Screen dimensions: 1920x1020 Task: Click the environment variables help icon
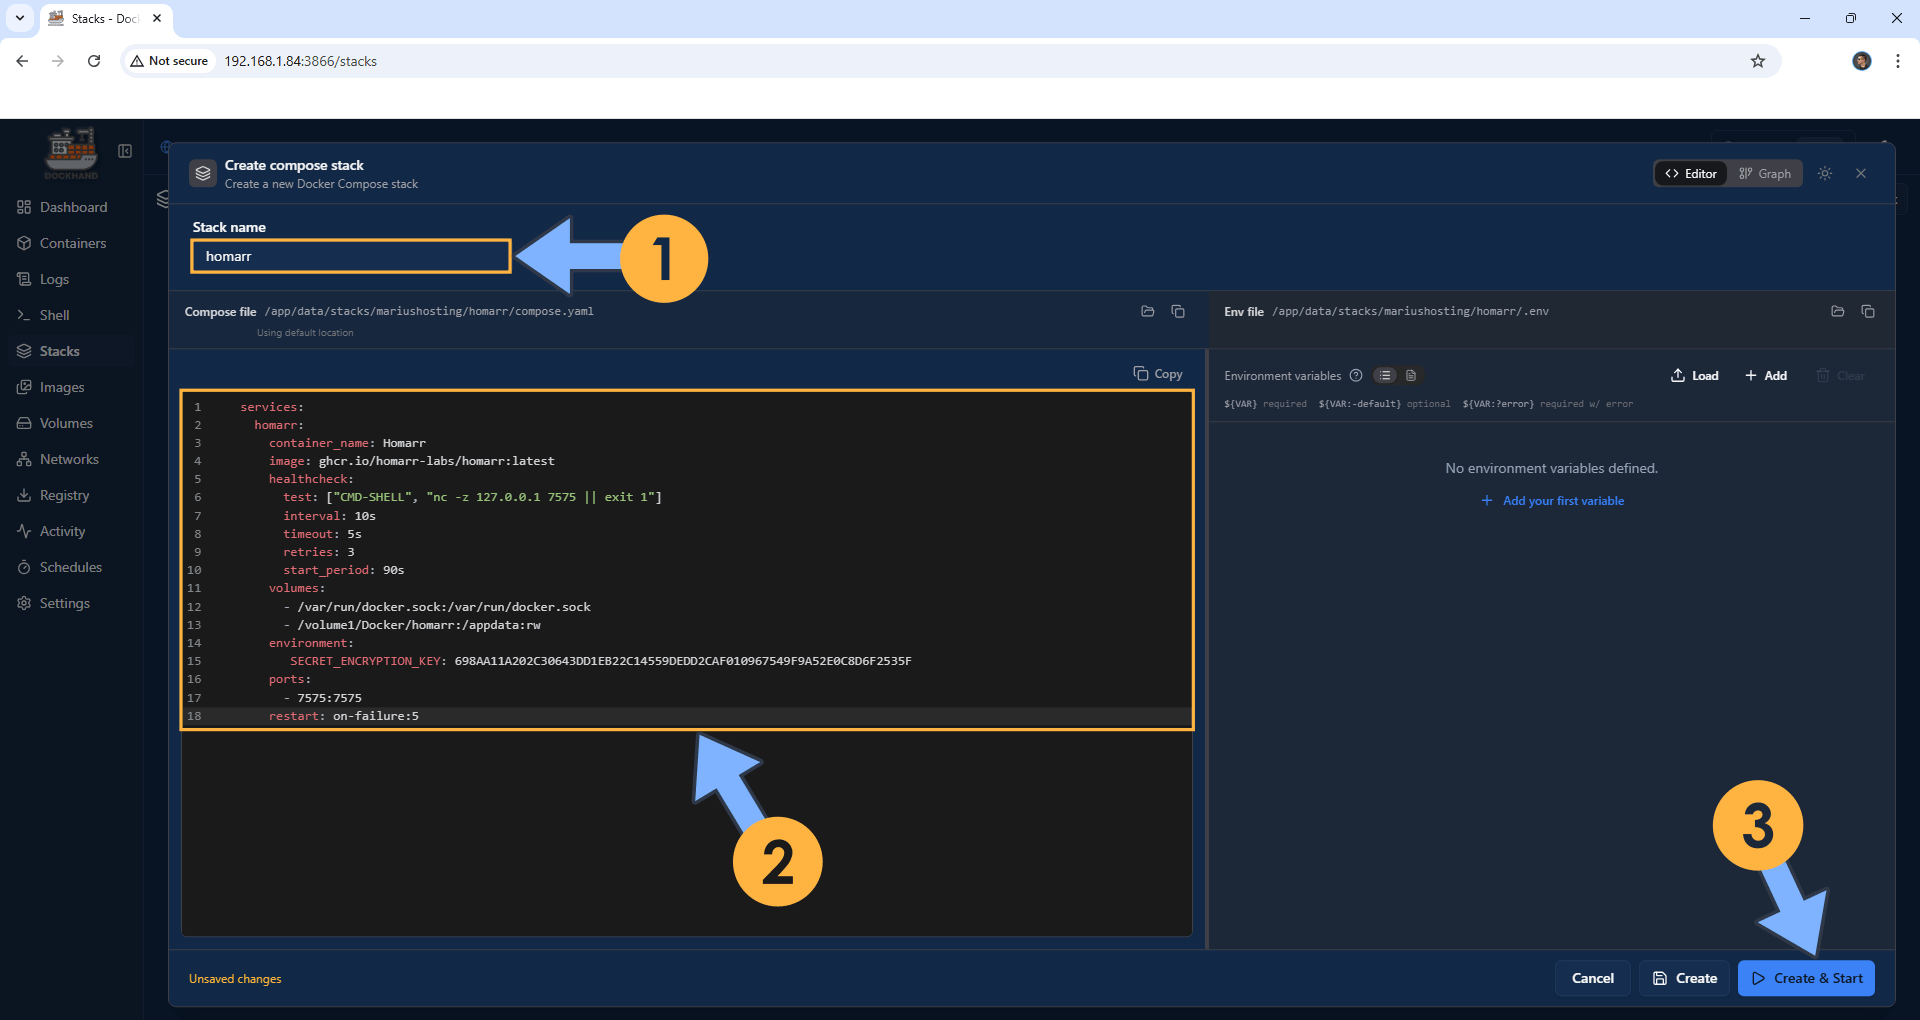pos(1356,376)
